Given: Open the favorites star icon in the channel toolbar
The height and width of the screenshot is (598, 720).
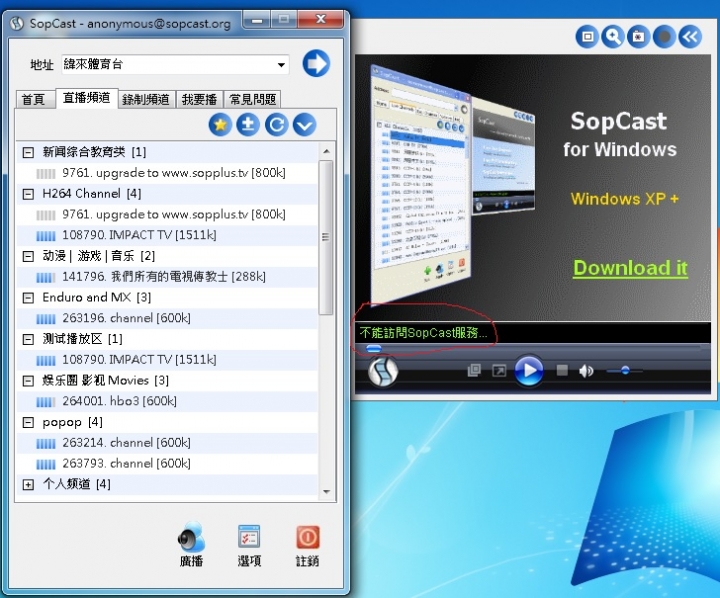Looking at the screenshot, I should (220, 124).
